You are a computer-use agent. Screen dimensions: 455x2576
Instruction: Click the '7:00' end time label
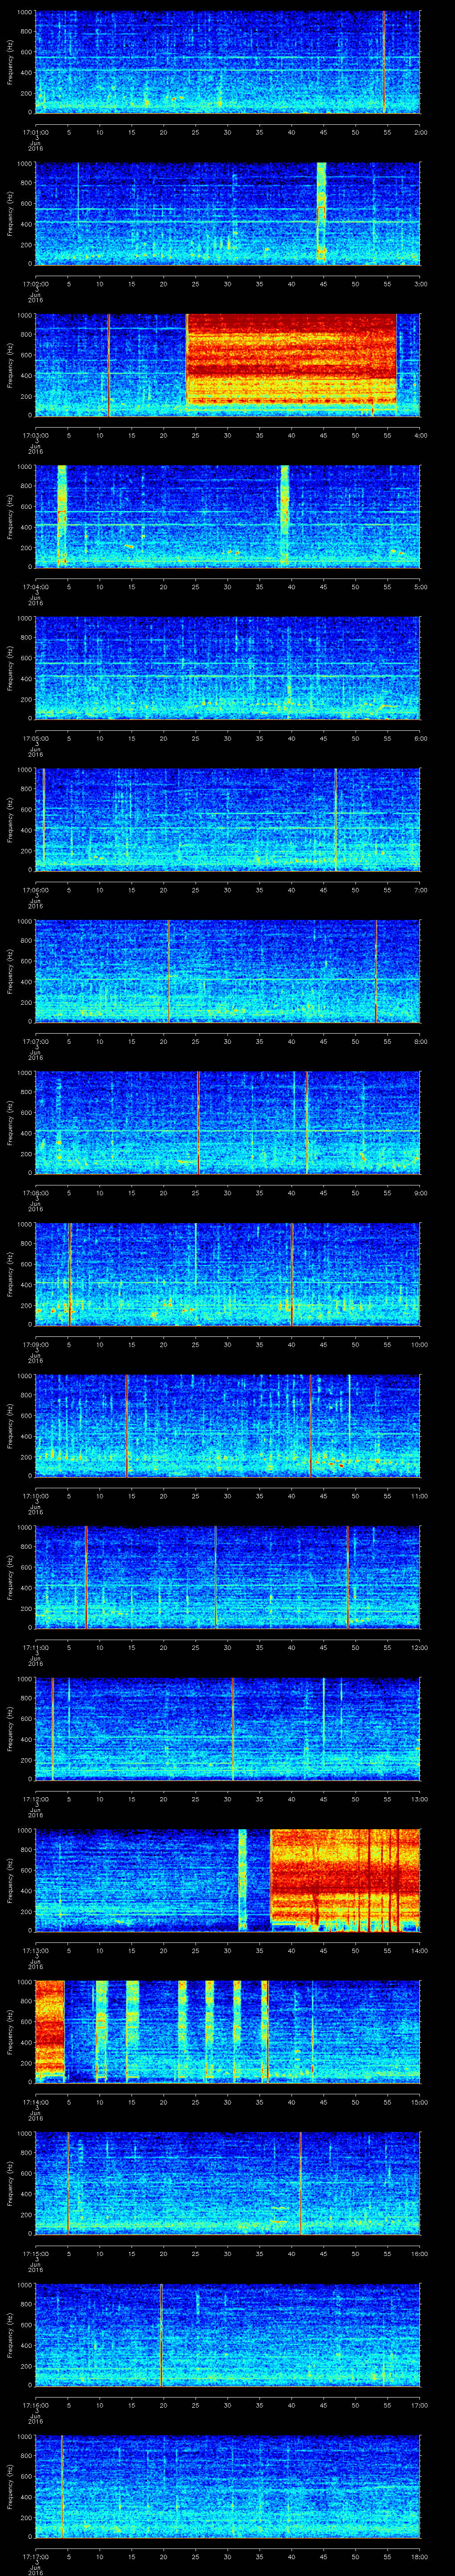pos(420,890)
